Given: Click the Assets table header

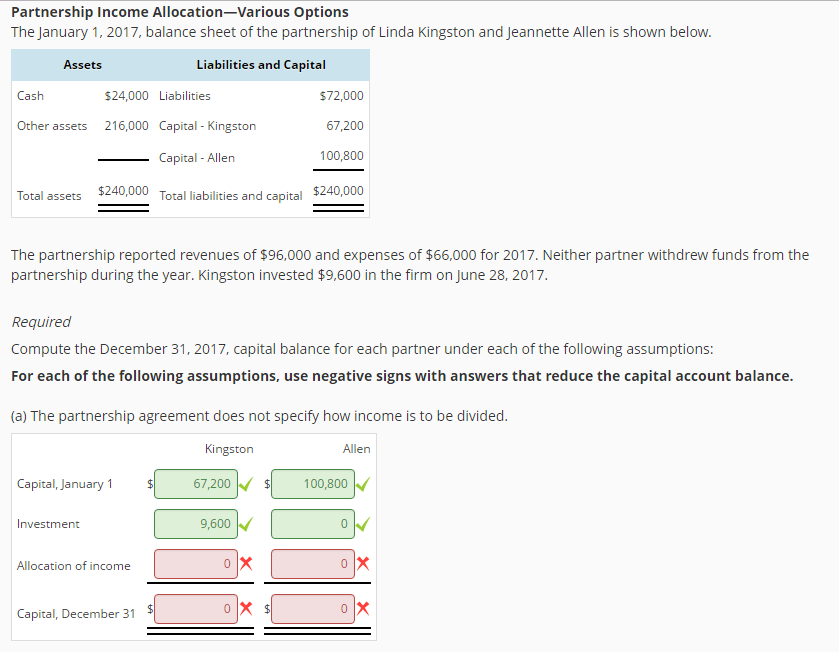Looking at the screenshot, I should [x=82, y=64].
